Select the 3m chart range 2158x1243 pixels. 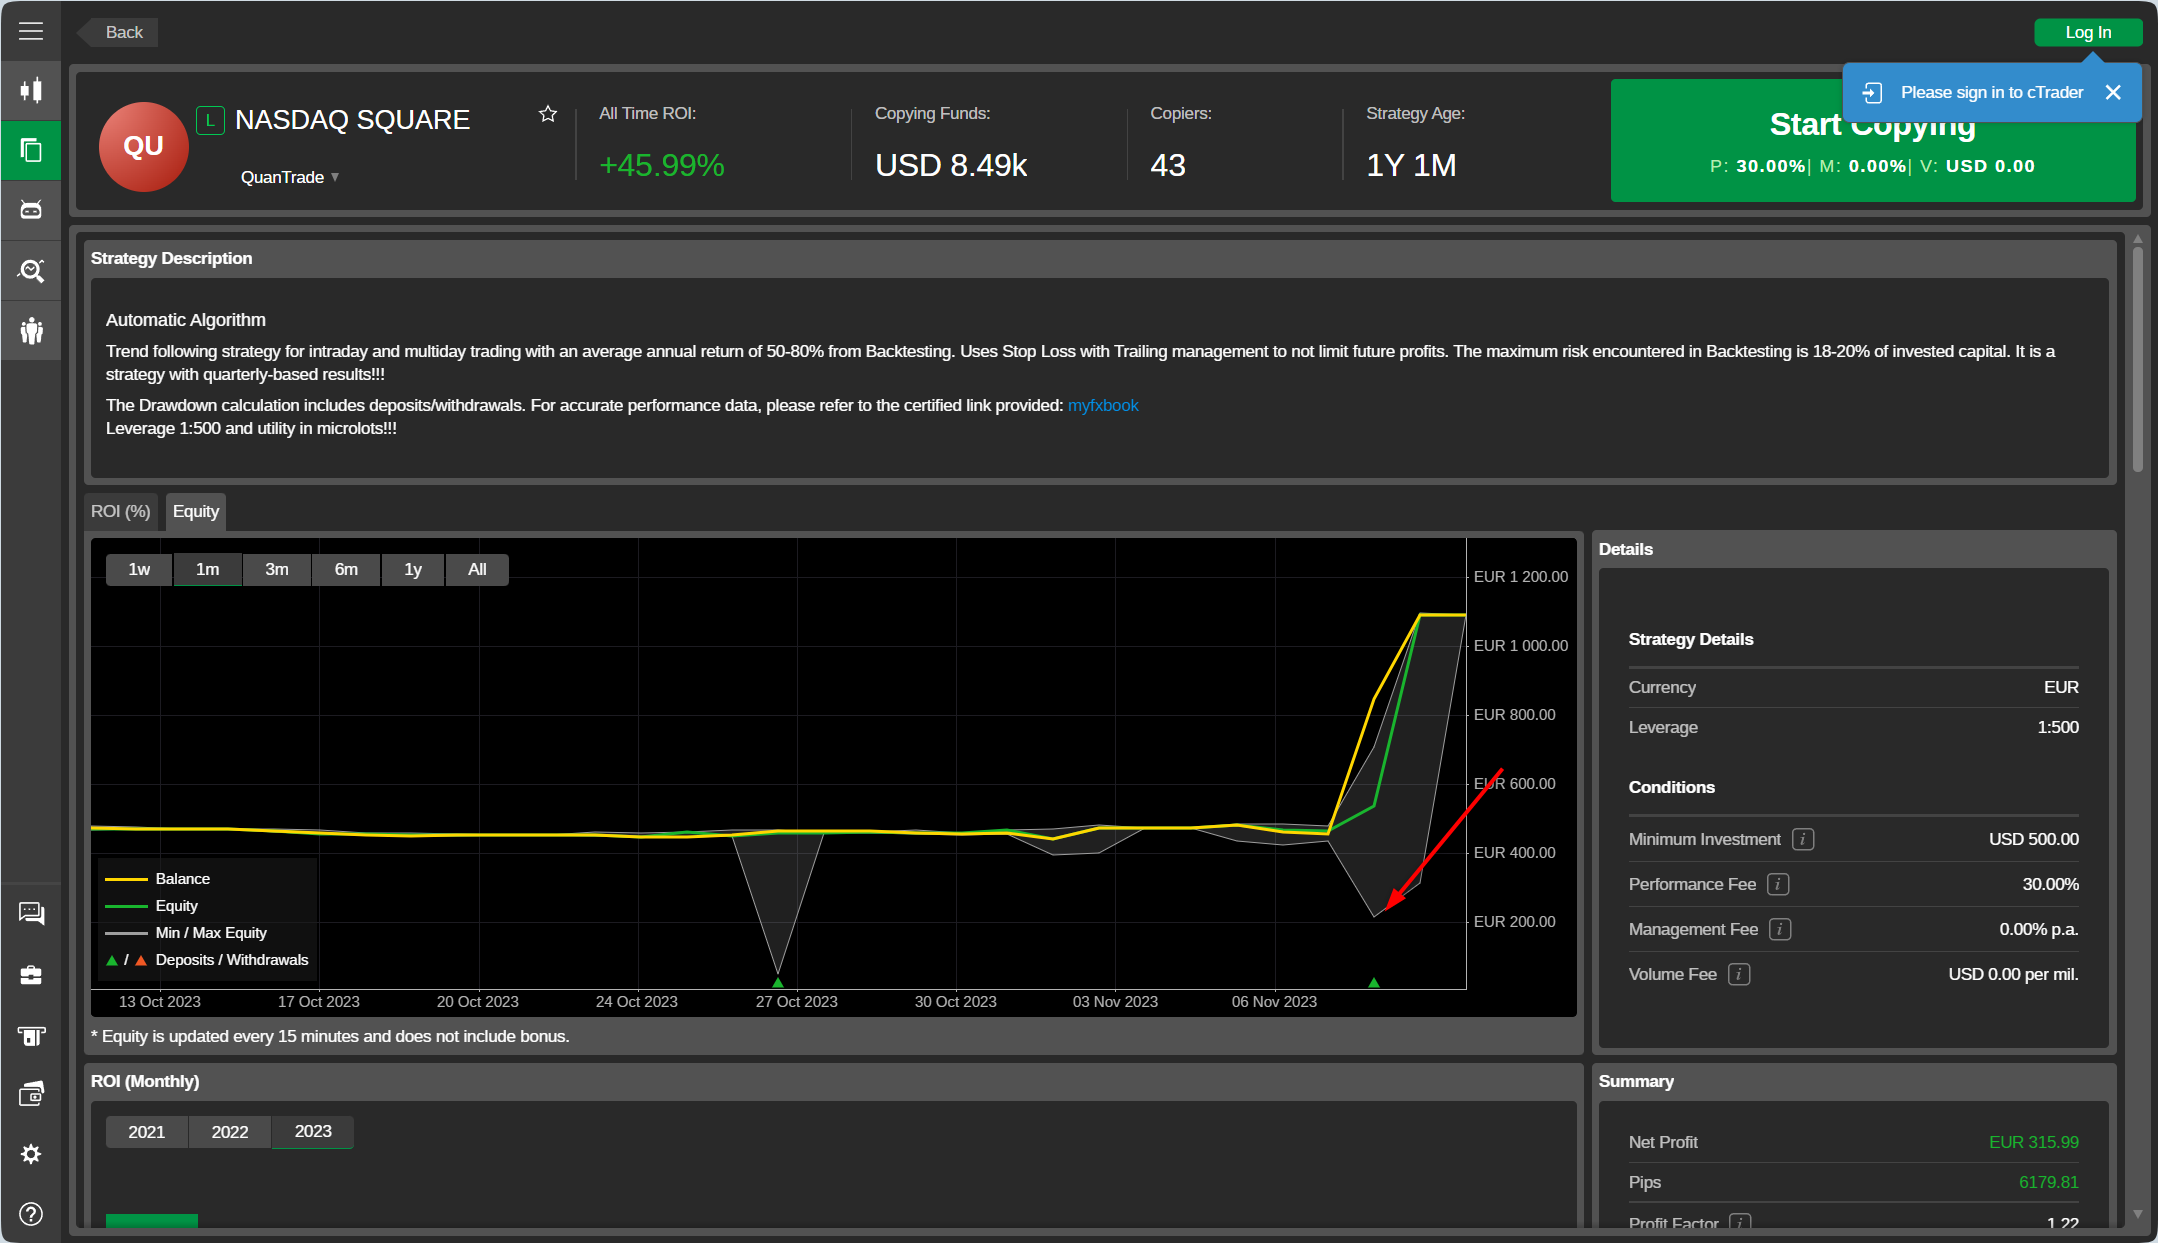tap(277, 569)
